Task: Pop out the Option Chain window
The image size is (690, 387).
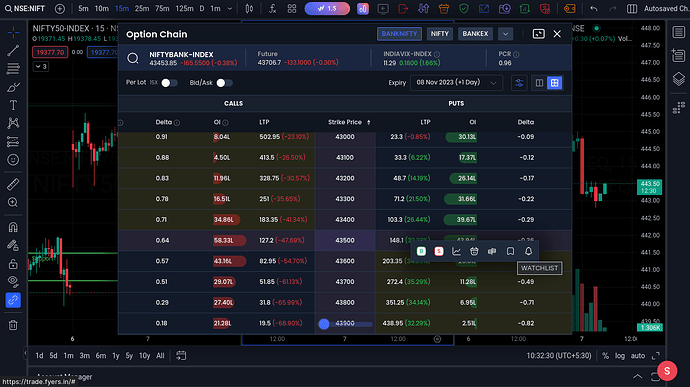Action: click(538, 34)
